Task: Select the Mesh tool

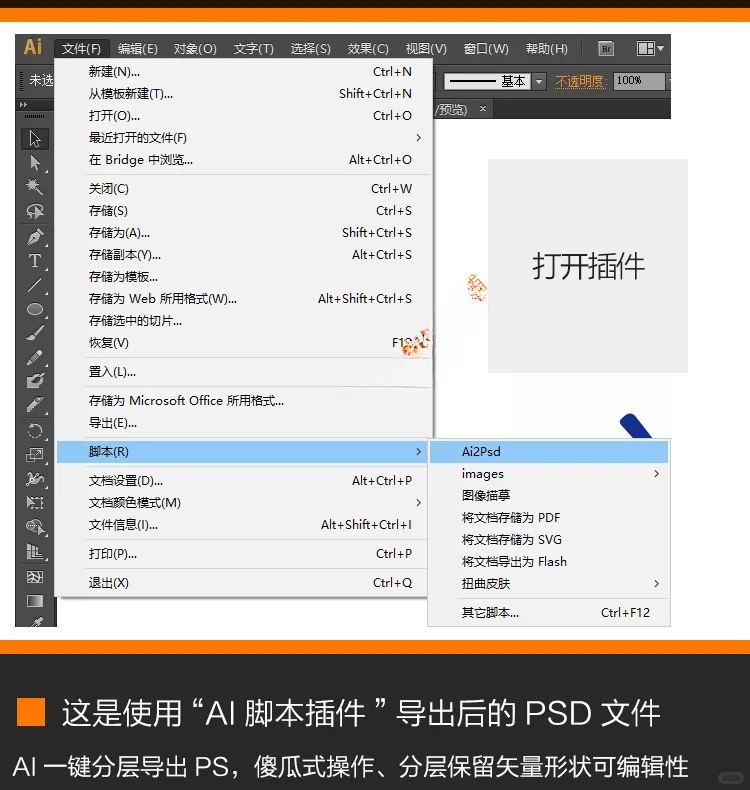Action: coord(35,576)
